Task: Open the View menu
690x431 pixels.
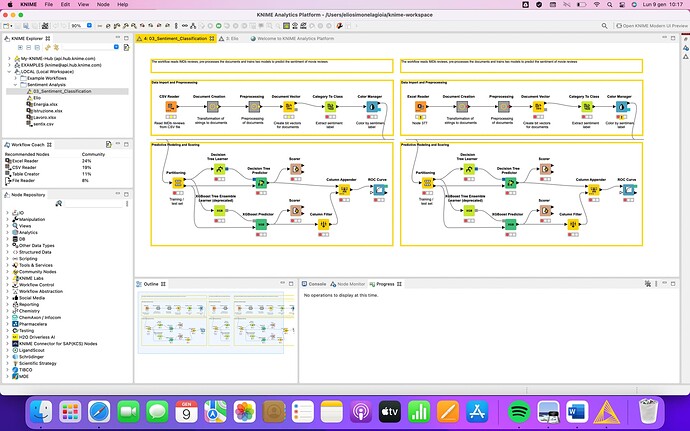Action: (x=83, y=4)
